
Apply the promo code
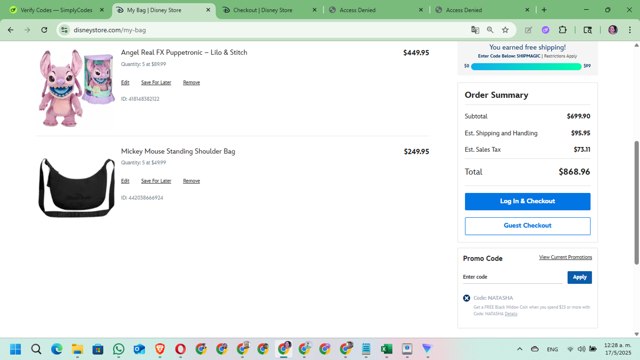[579, 277]
